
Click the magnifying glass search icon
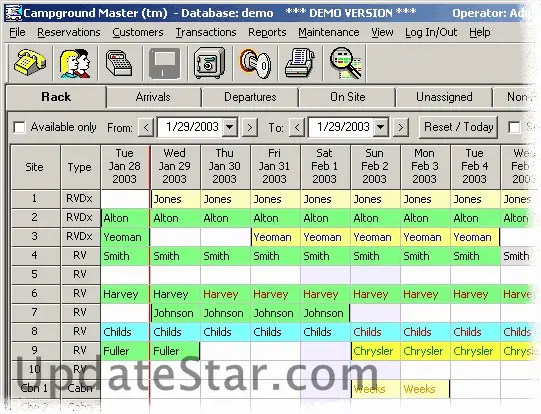point(345,63)
